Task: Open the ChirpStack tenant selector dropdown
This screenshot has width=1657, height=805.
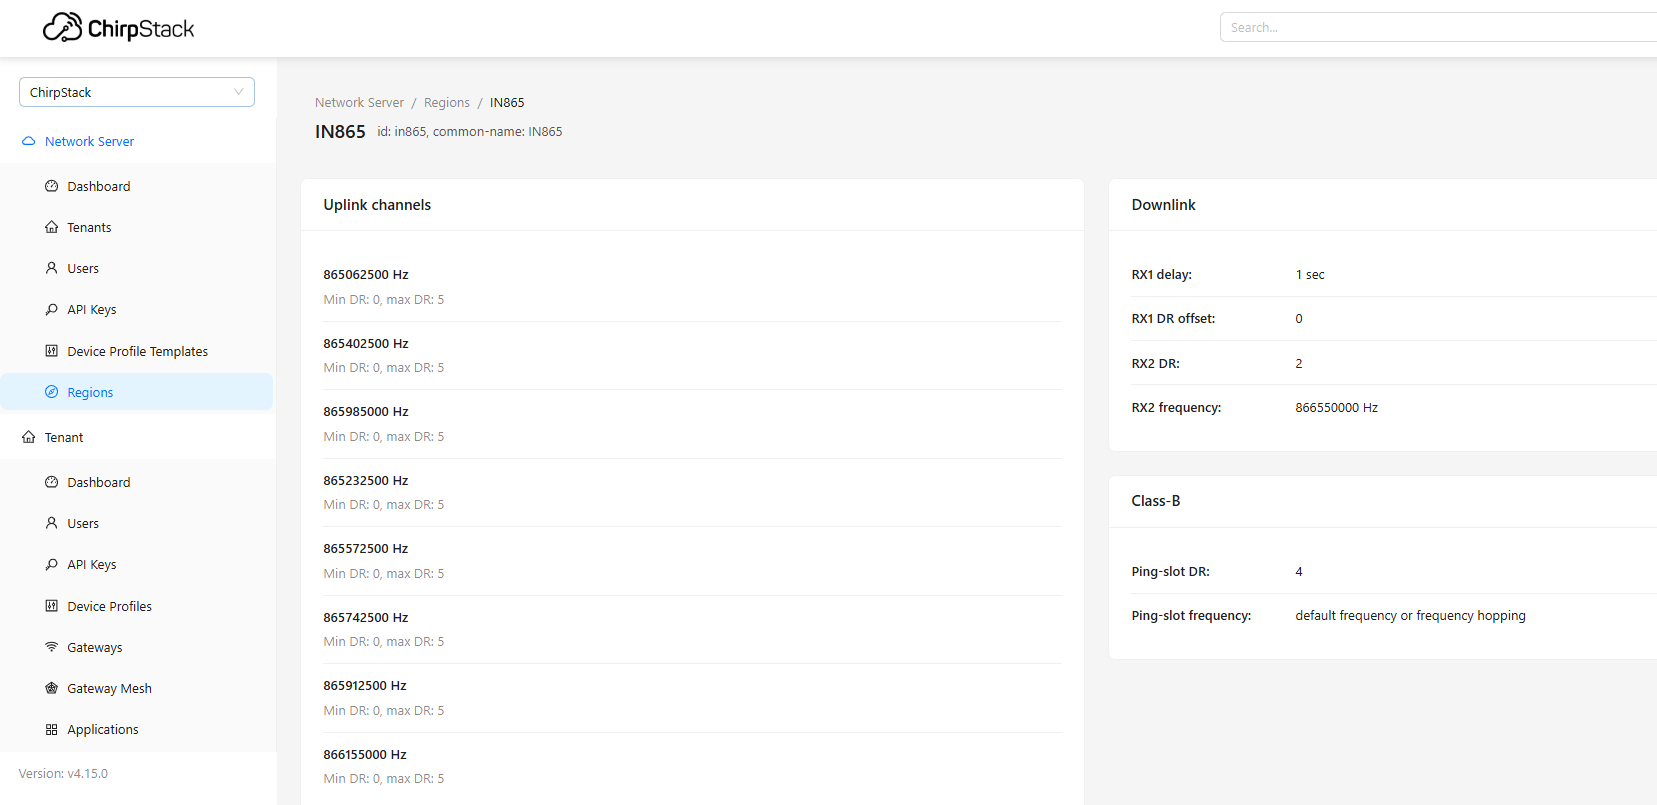Action: coord(137,92)
